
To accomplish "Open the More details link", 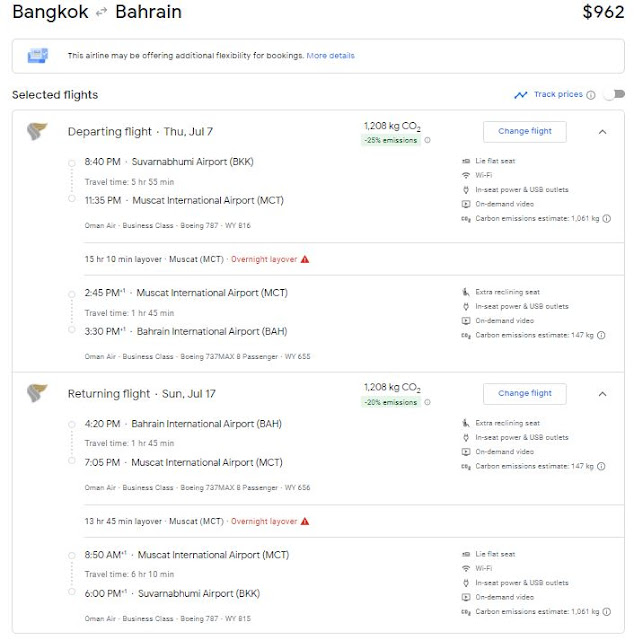I will (330, 55).
